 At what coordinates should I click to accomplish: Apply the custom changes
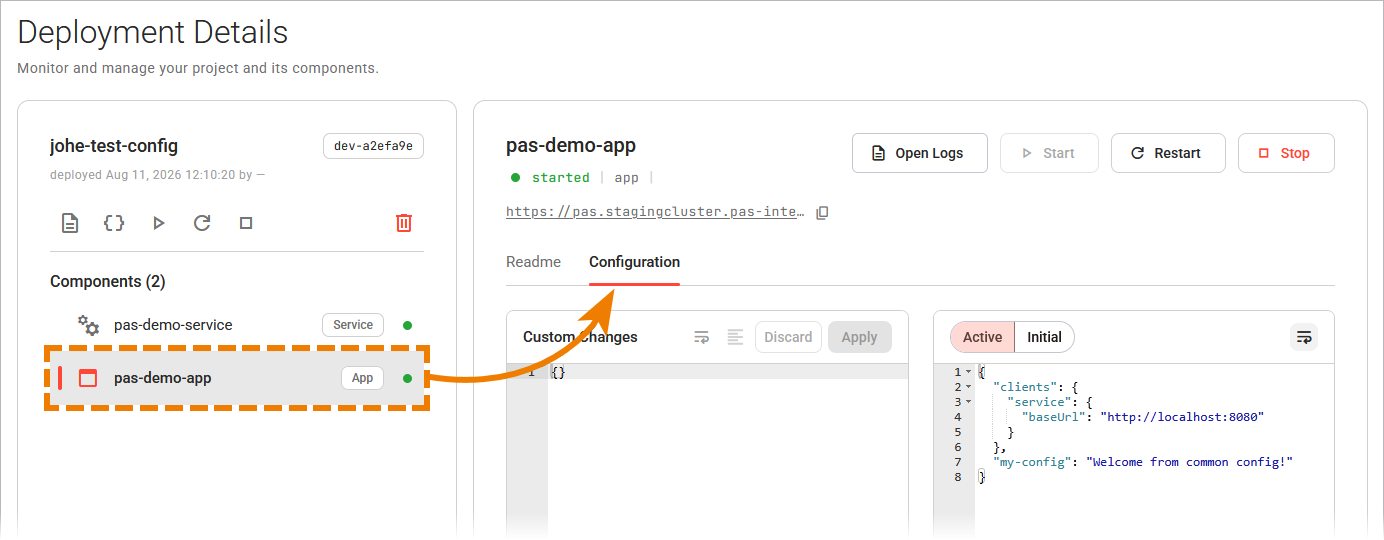click(859, 337)
